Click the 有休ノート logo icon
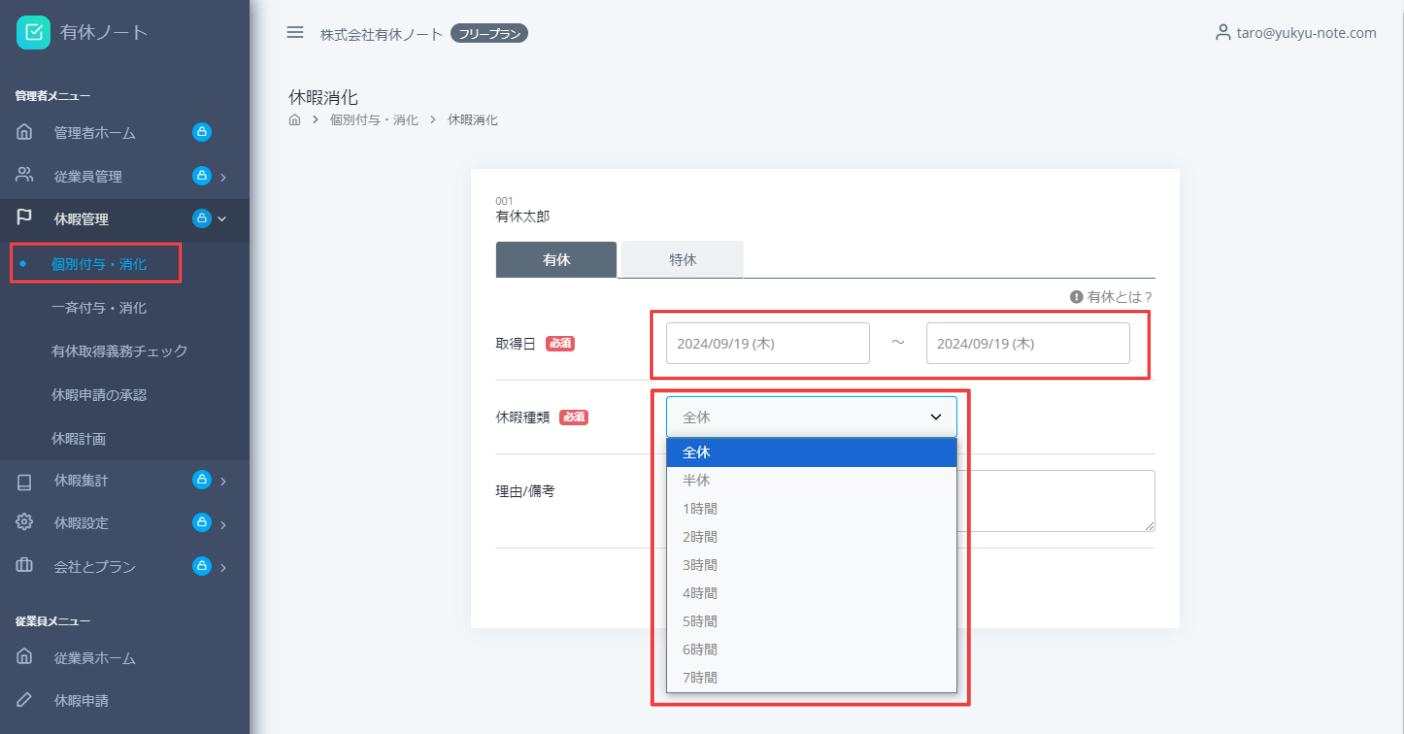 (33, 32)
